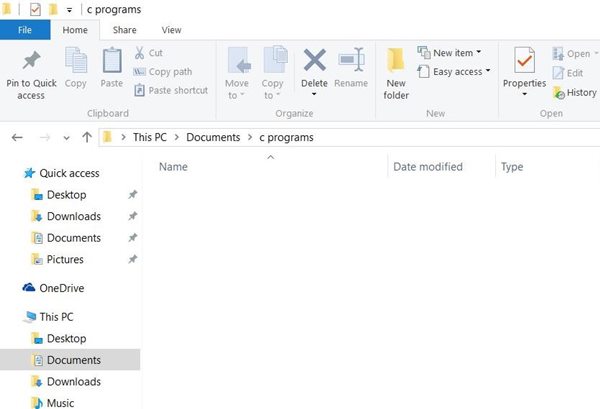Click the Copy to icon in Organize group
The width and height of the screenshot is (600, 409).
pyautogui.click(x=276, y=60)
